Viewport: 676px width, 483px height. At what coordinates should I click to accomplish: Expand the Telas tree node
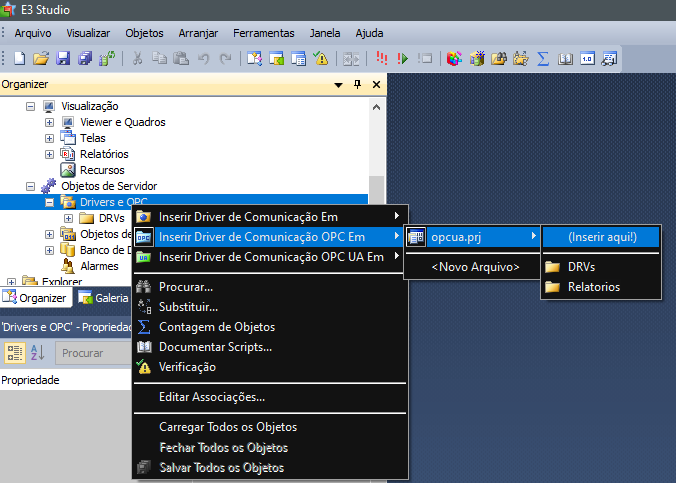(49, 138)
